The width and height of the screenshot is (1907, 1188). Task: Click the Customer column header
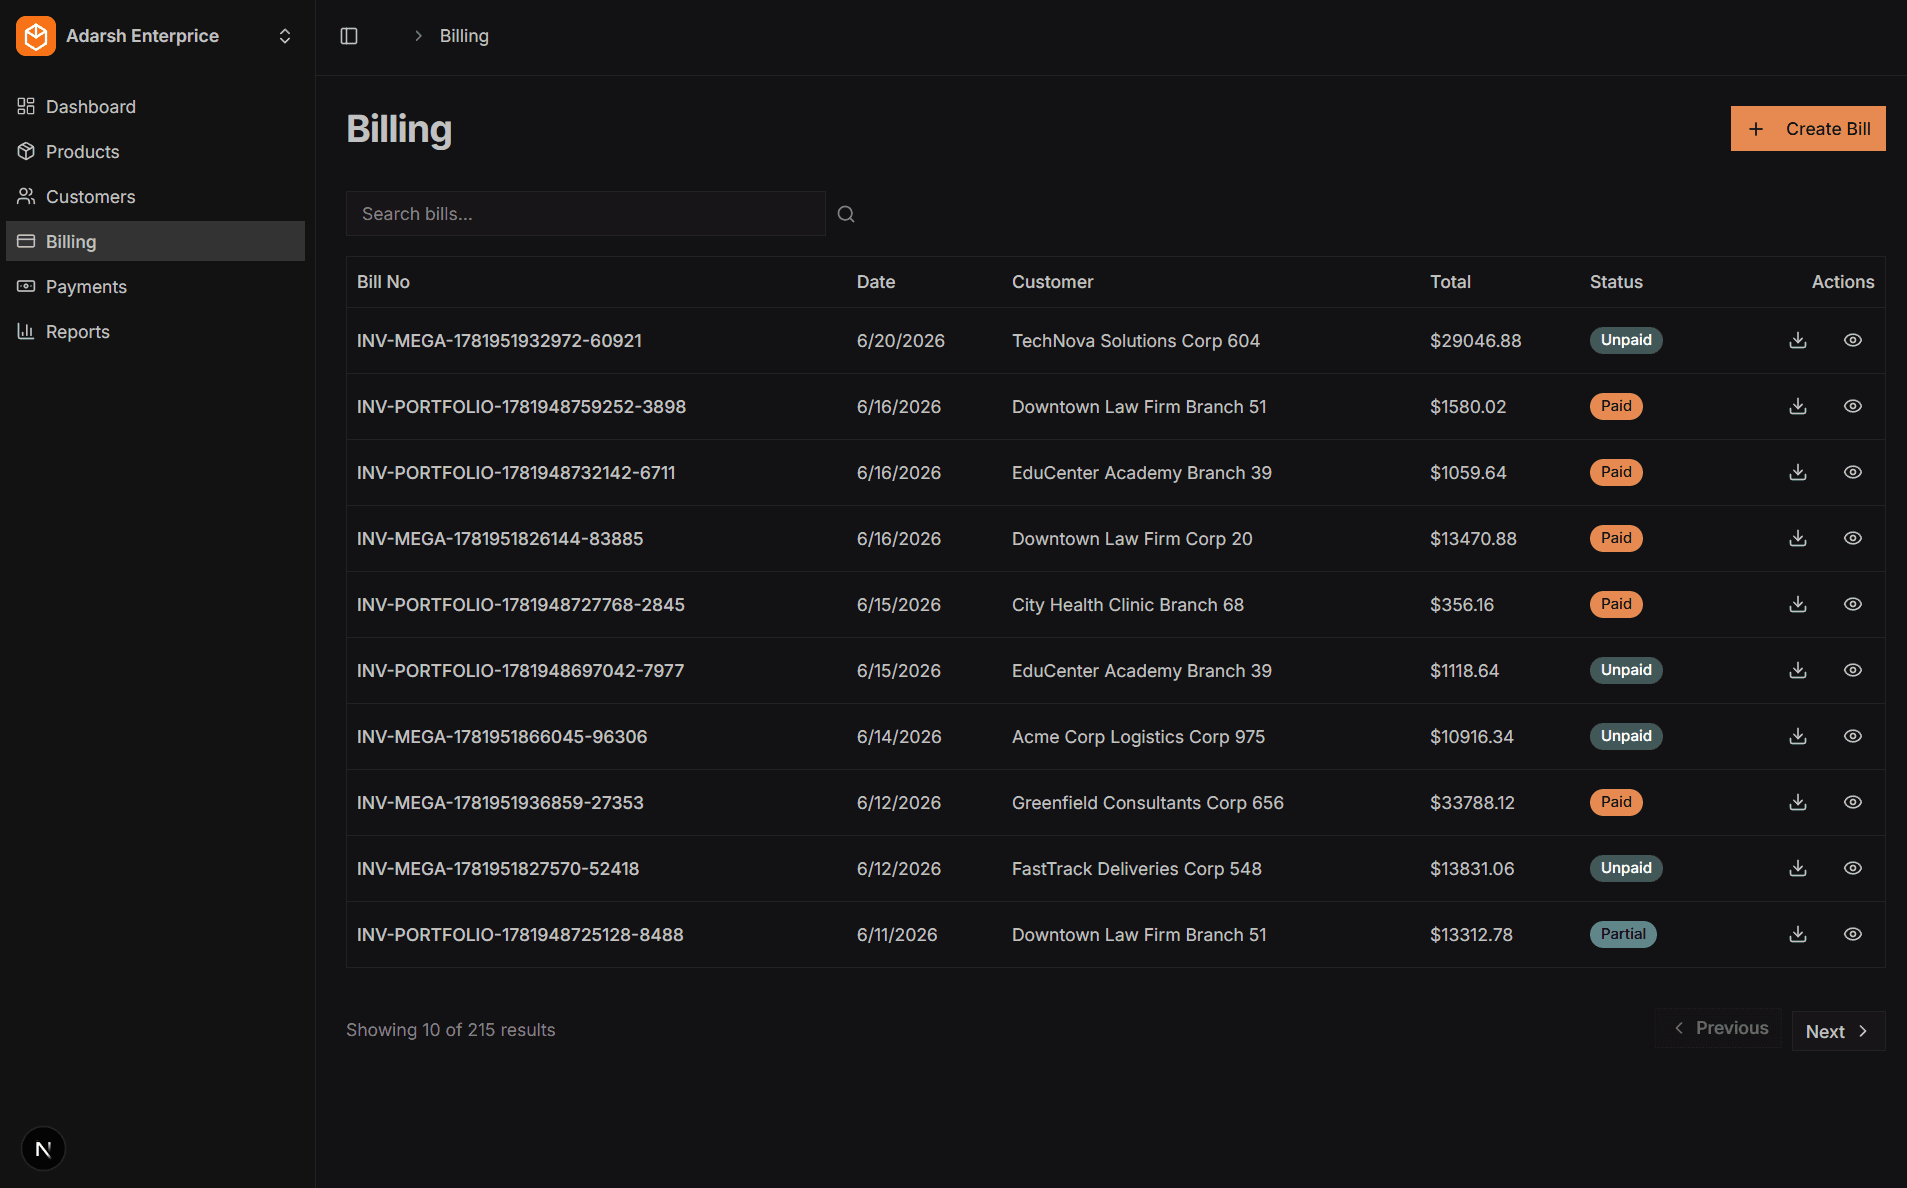[1052, 282]
